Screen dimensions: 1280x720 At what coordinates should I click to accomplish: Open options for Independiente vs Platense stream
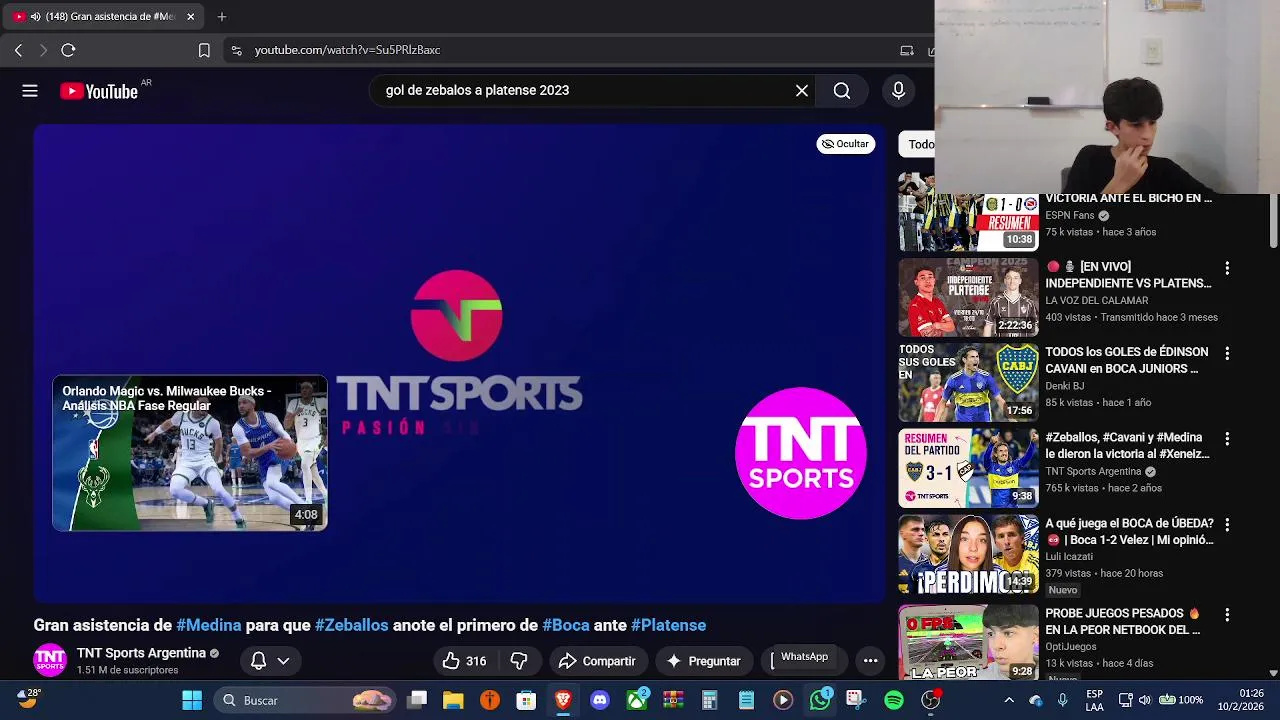1227,268
